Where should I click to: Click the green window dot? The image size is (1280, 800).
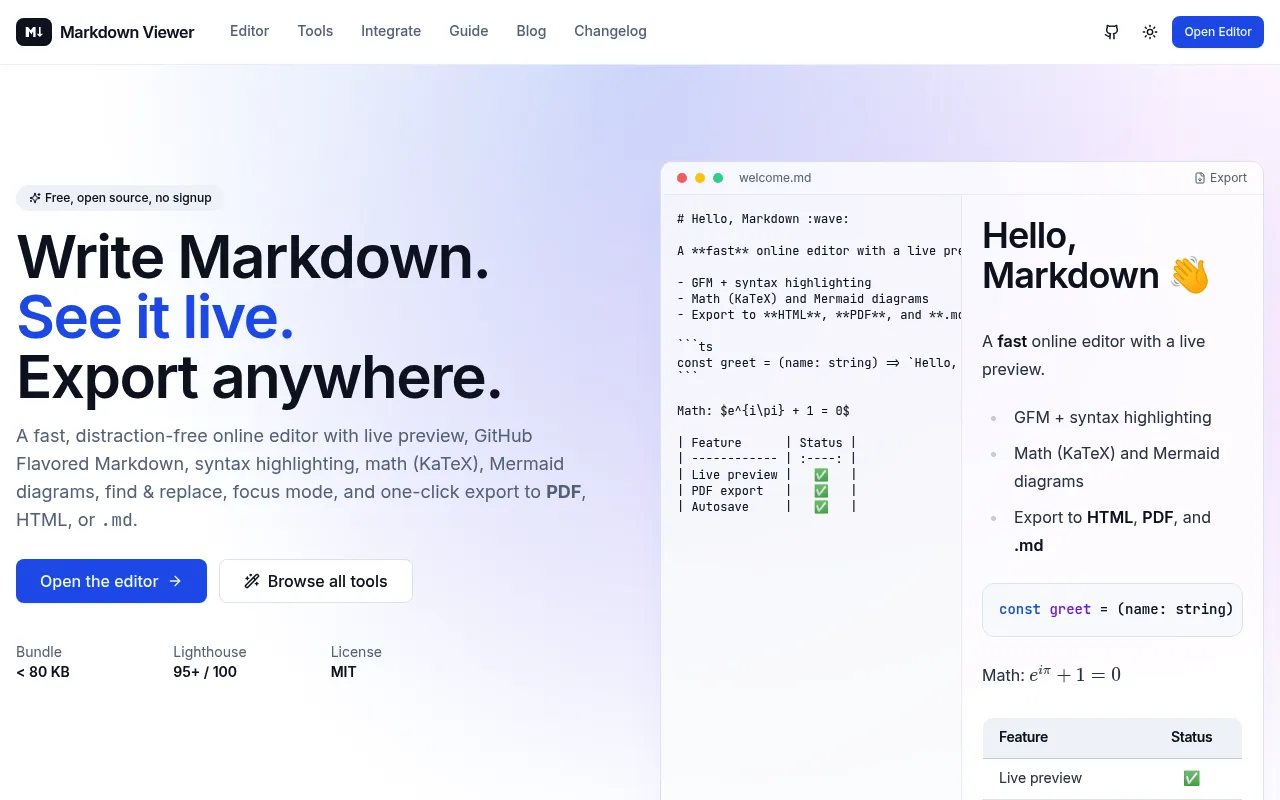point(718,178)
